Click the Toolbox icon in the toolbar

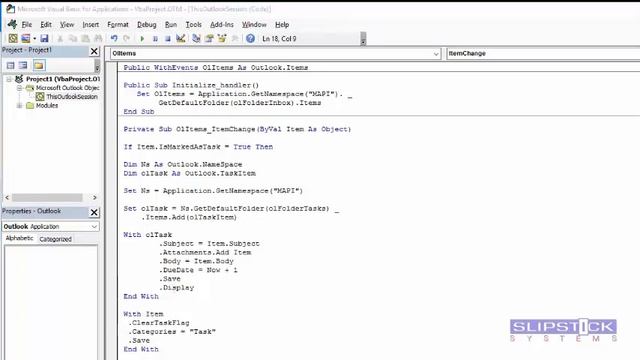coord(235,38)
